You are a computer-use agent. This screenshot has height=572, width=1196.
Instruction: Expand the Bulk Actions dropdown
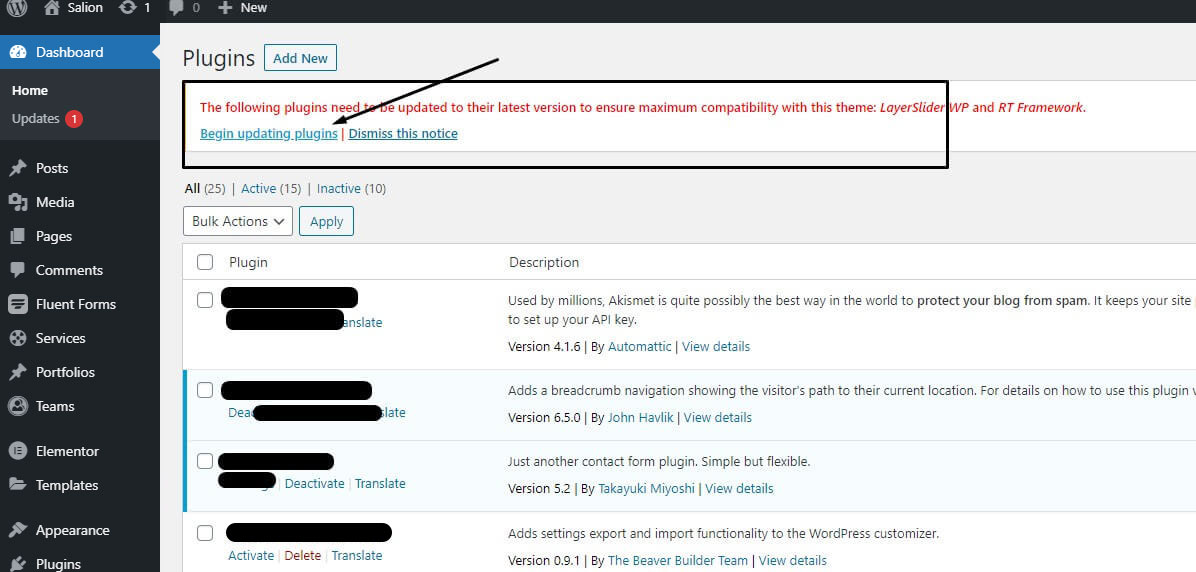(x=238, y=221)
